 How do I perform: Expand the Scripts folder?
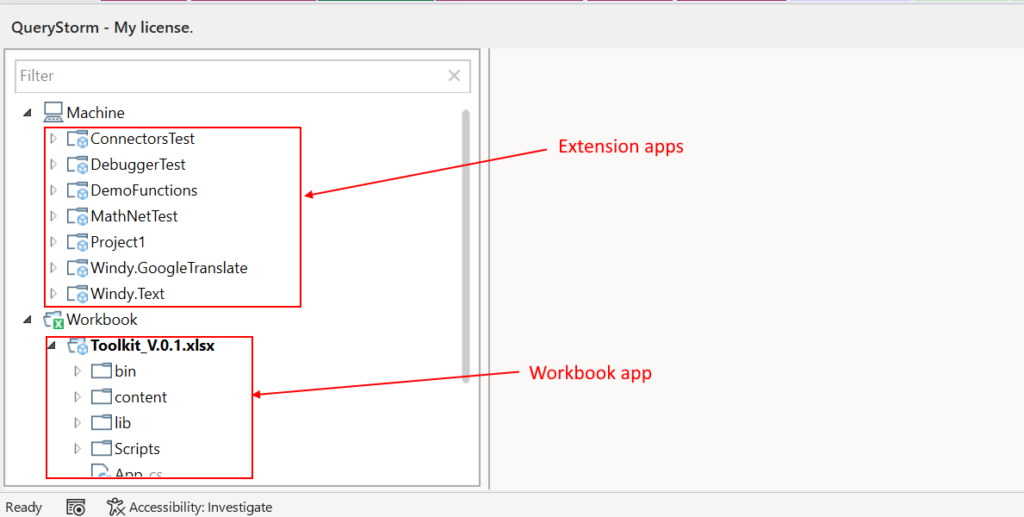tap(78, 449)
